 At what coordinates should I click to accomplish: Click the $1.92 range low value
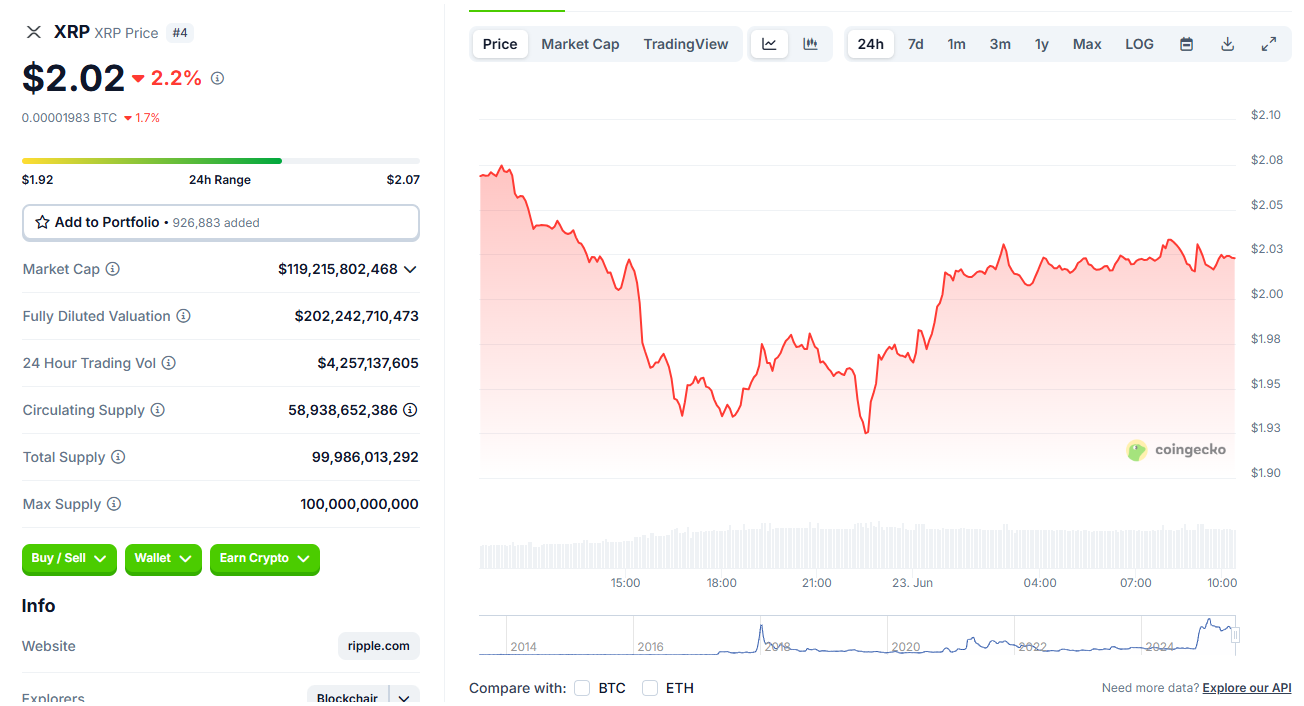[x=38, y=180]
